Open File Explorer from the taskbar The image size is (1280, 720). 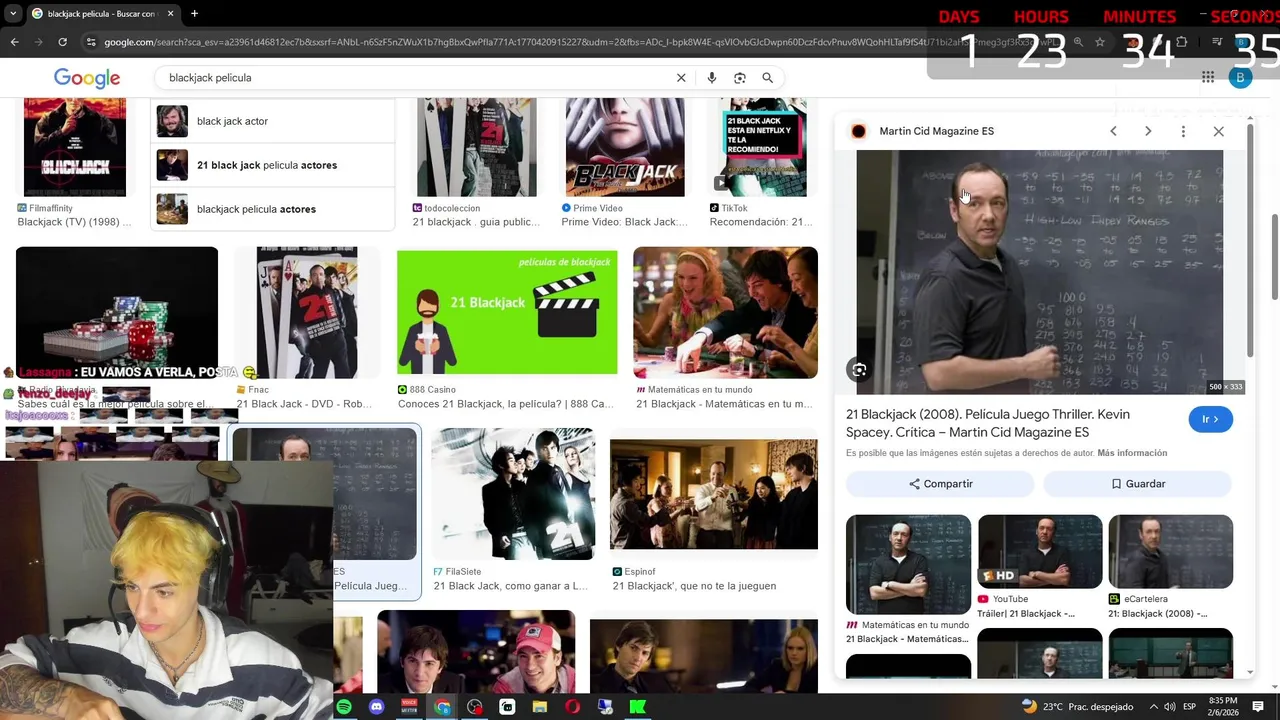coord(540,707)
